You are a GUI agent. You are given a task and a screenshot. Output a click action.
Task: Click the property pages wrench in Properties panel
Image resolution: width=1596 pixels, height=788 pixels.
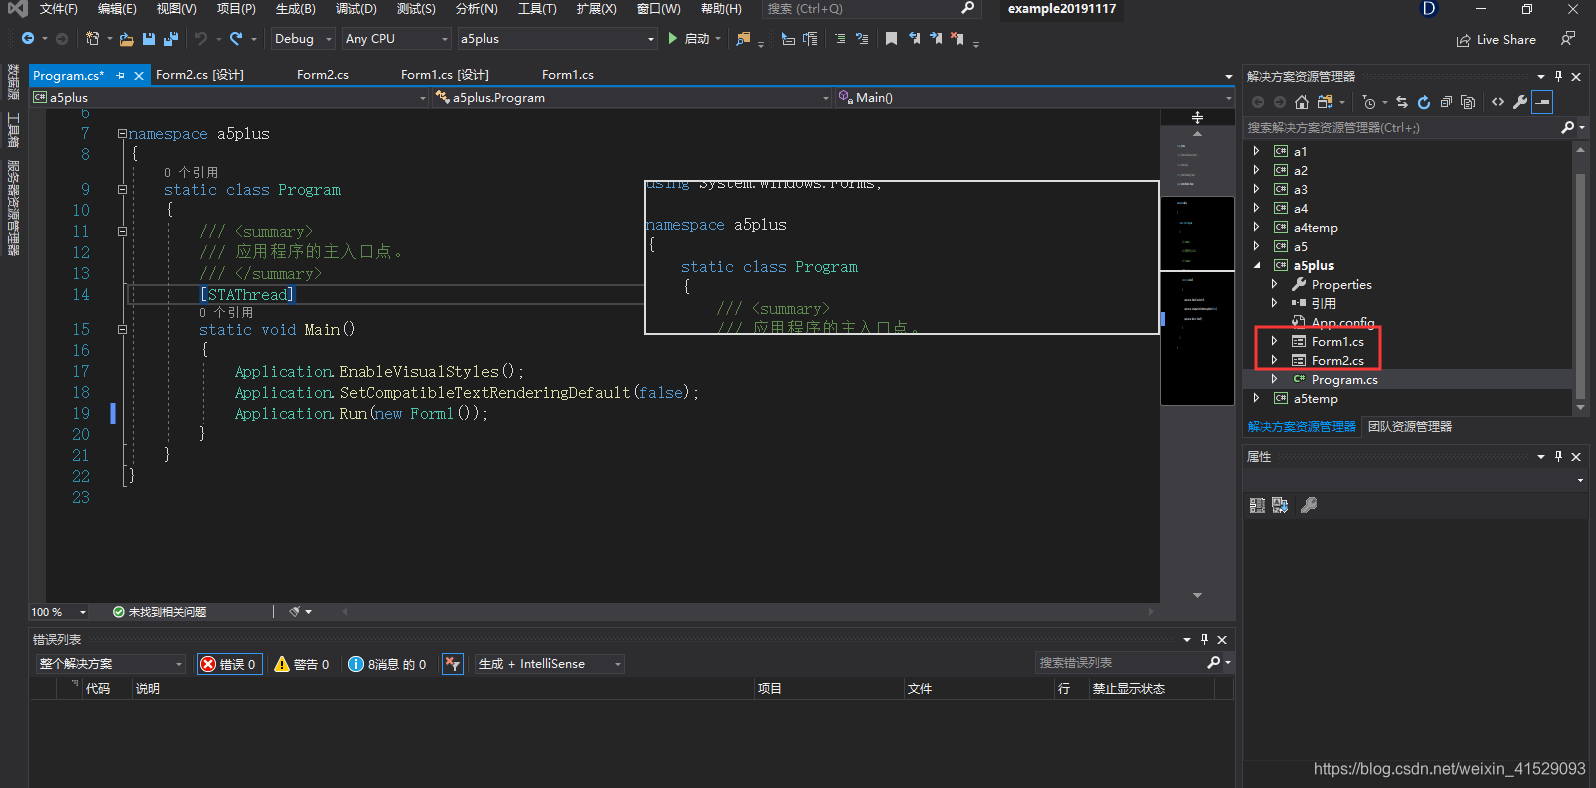pyautogui.click(x=1309, y=506)
